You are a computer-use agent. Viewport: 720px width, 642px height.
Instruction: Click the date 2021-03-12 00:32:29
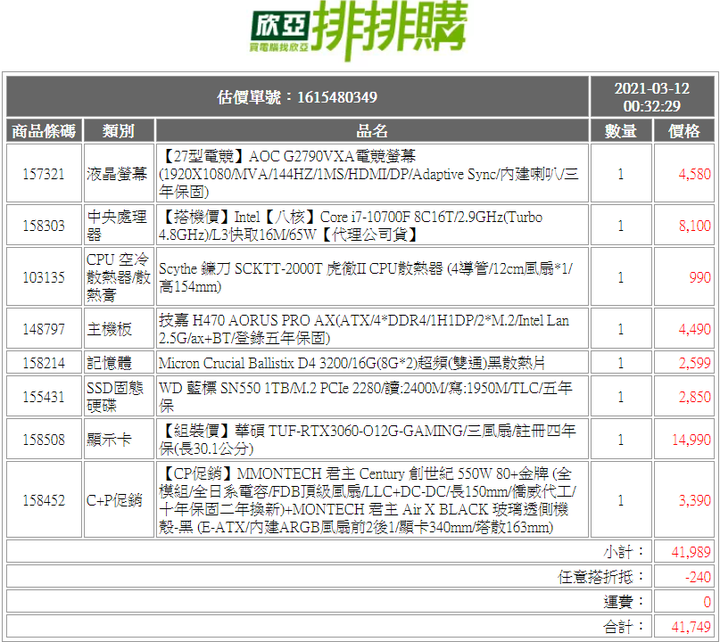652,97
